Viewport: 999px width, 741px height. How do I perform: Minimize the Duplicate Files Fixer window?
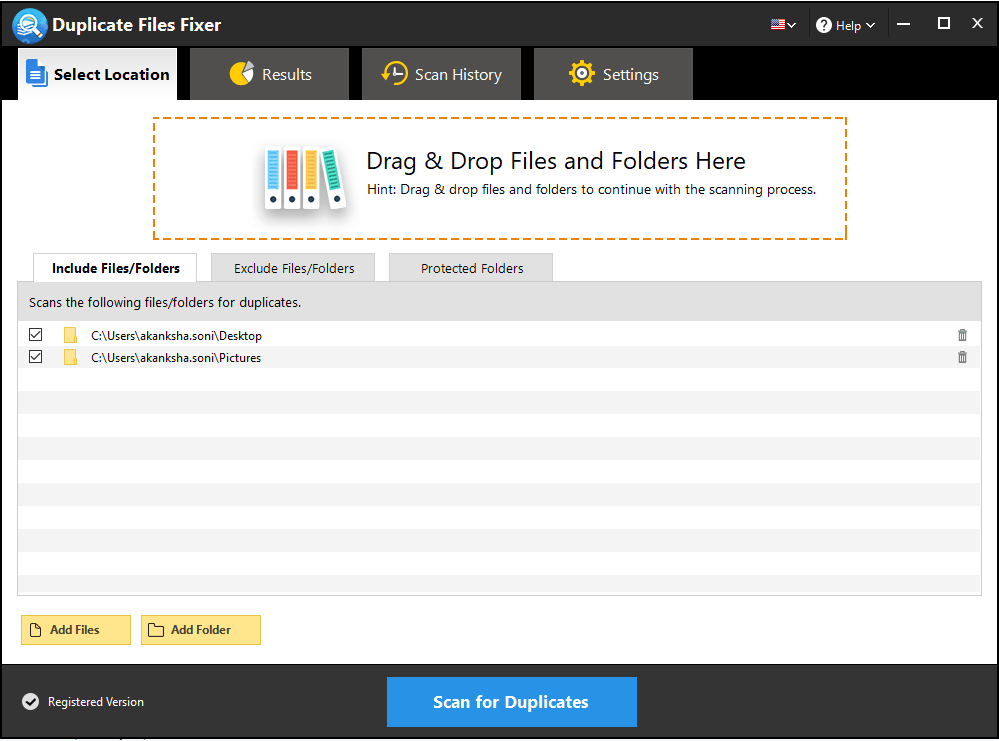point(903,24)
